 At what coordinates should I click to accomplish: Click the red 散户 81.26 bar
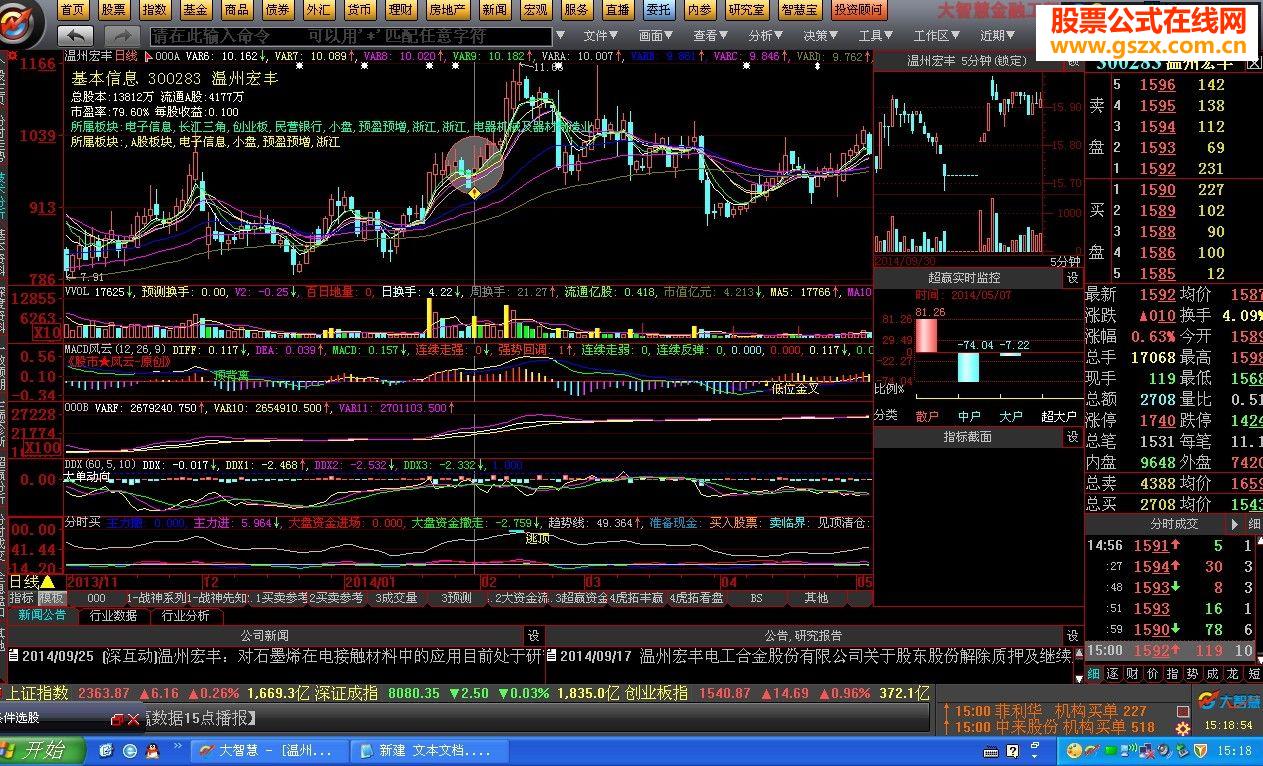[x=927, y=335]
